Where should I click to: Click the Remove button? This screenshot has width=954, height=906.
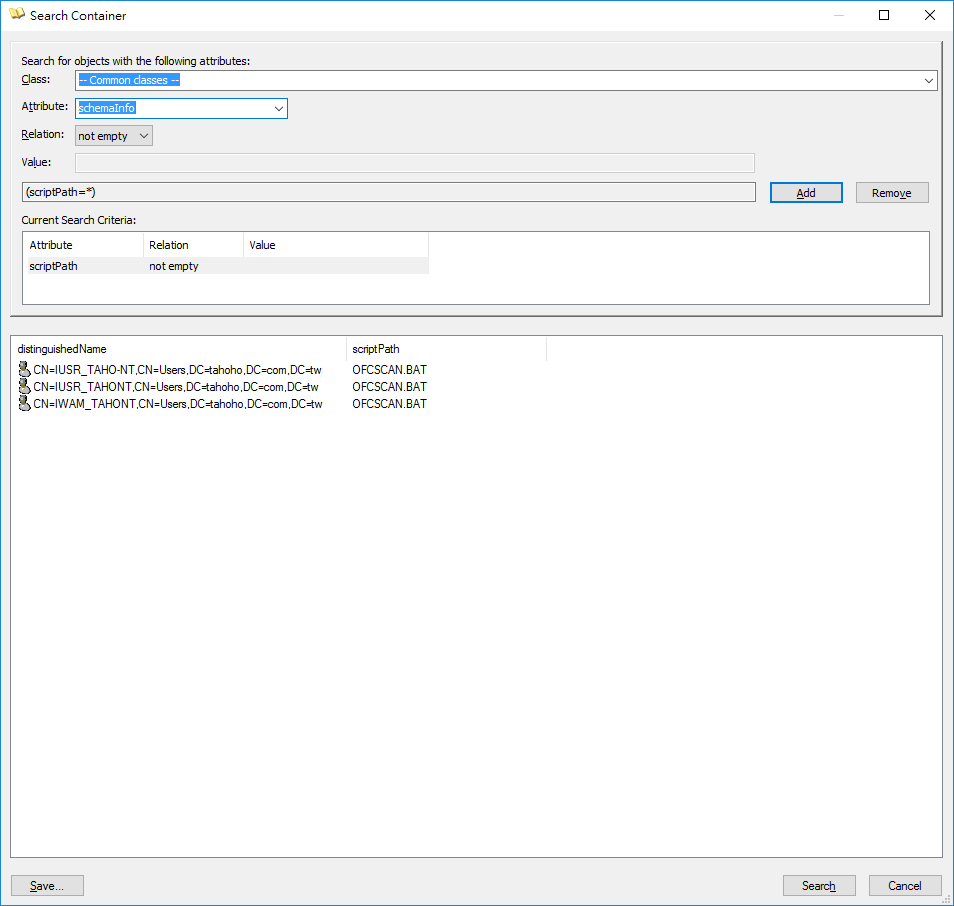(x=891, y=193)
